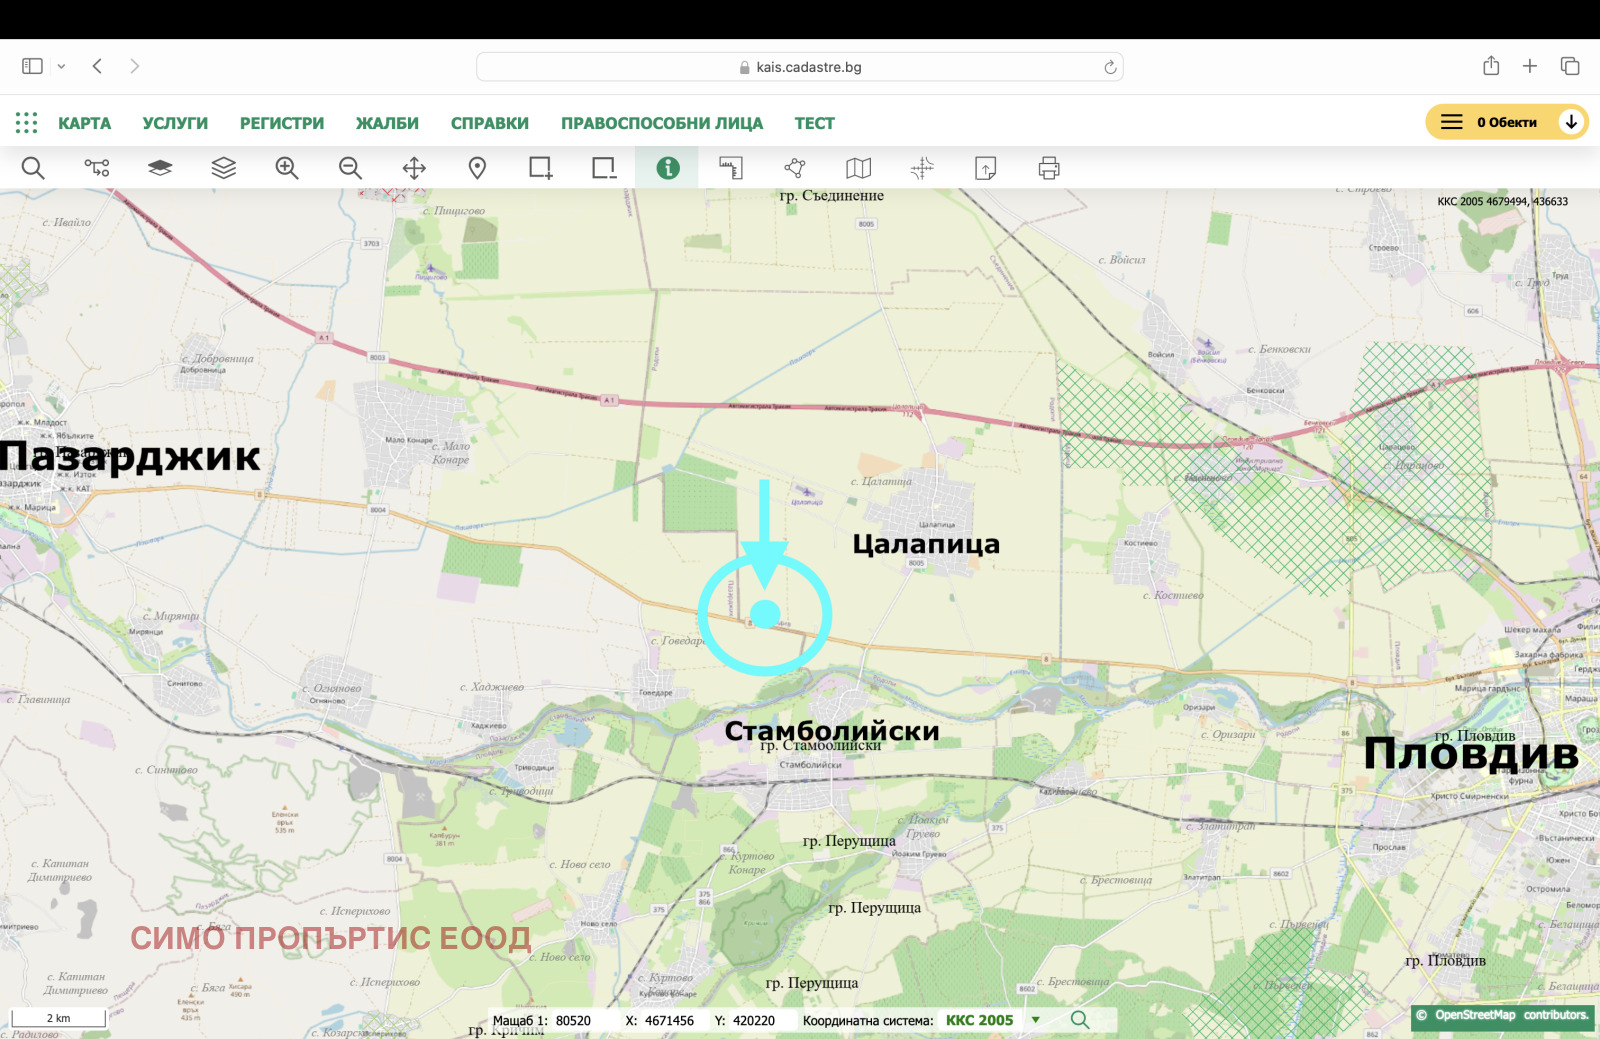Click the map search magnifier tool
This screenshot has height=1039, width=1600.
coord(33,168)
